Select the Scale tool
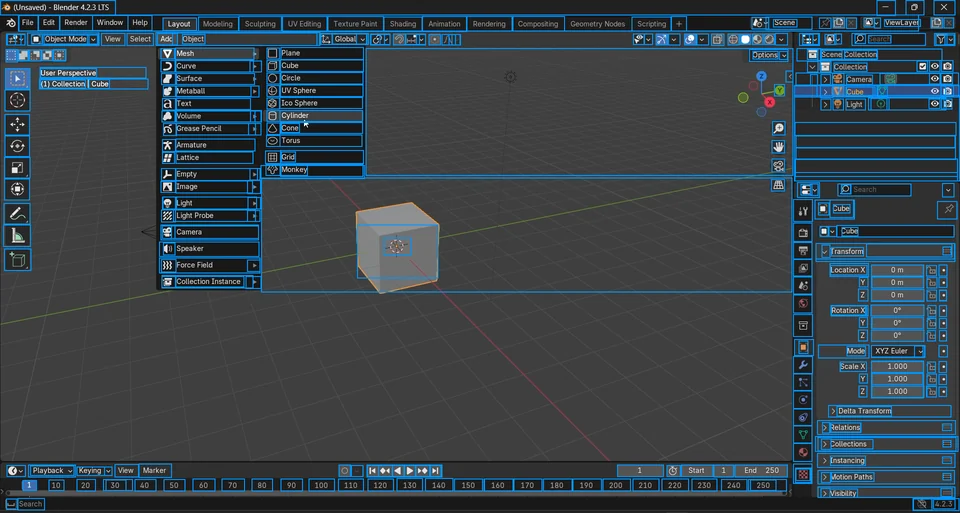960x513 pixels. (17, 168)
